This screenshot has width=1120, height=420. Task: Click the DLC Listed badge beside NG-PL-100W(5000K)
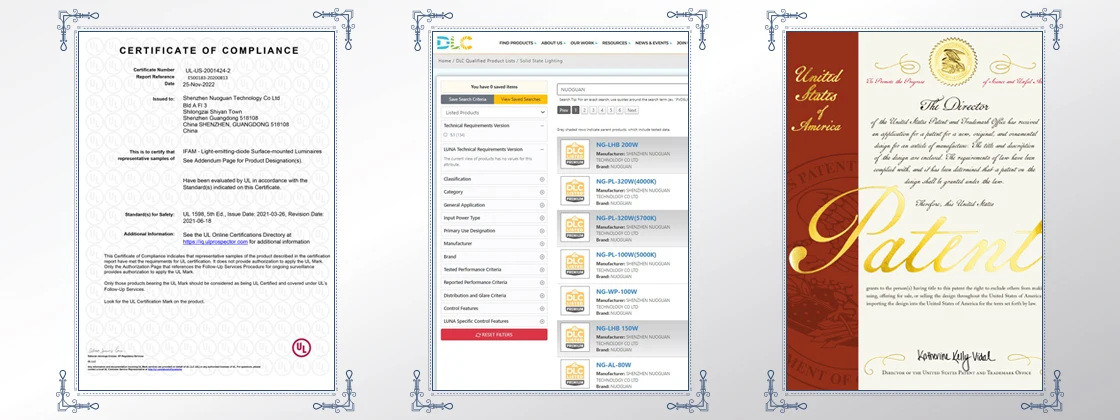pyautogui.click(x=575, y=264)
